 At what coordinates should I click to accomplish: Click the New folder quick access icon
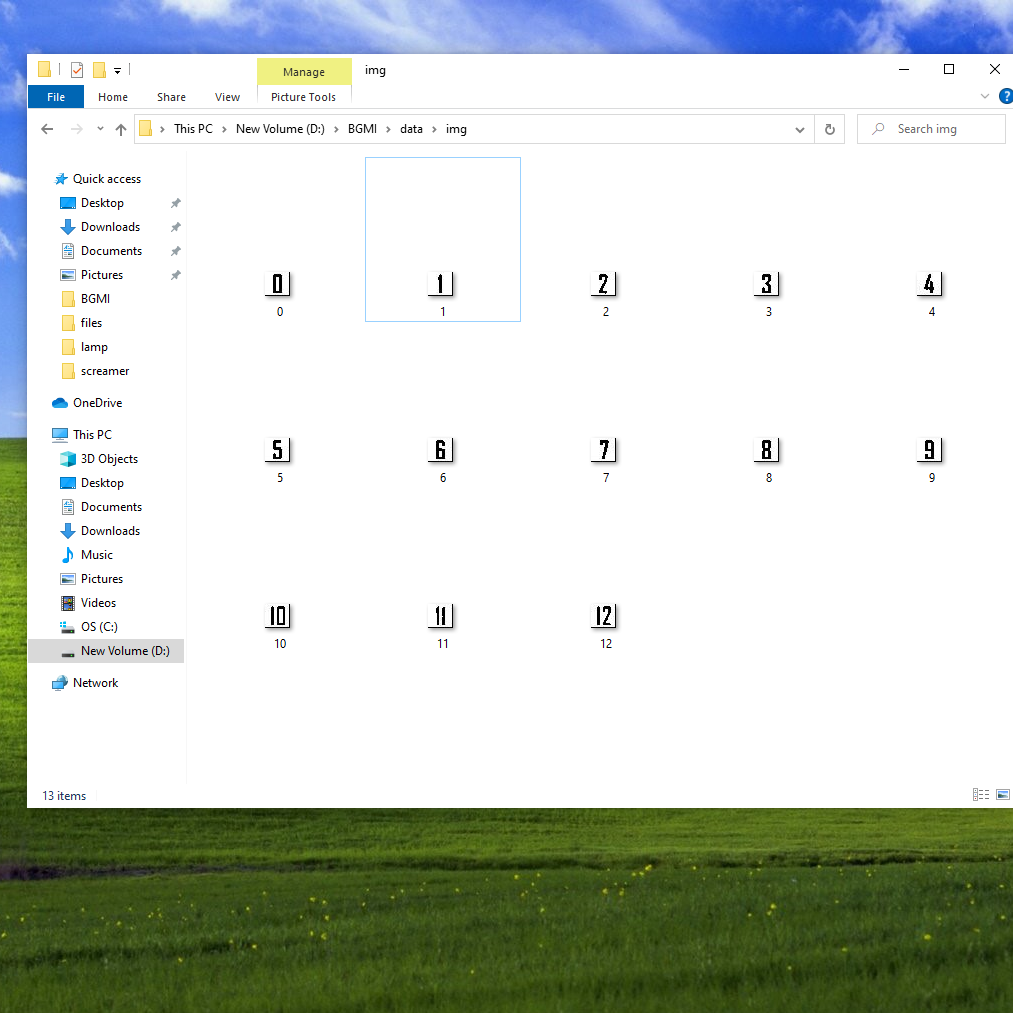[99, 70]
